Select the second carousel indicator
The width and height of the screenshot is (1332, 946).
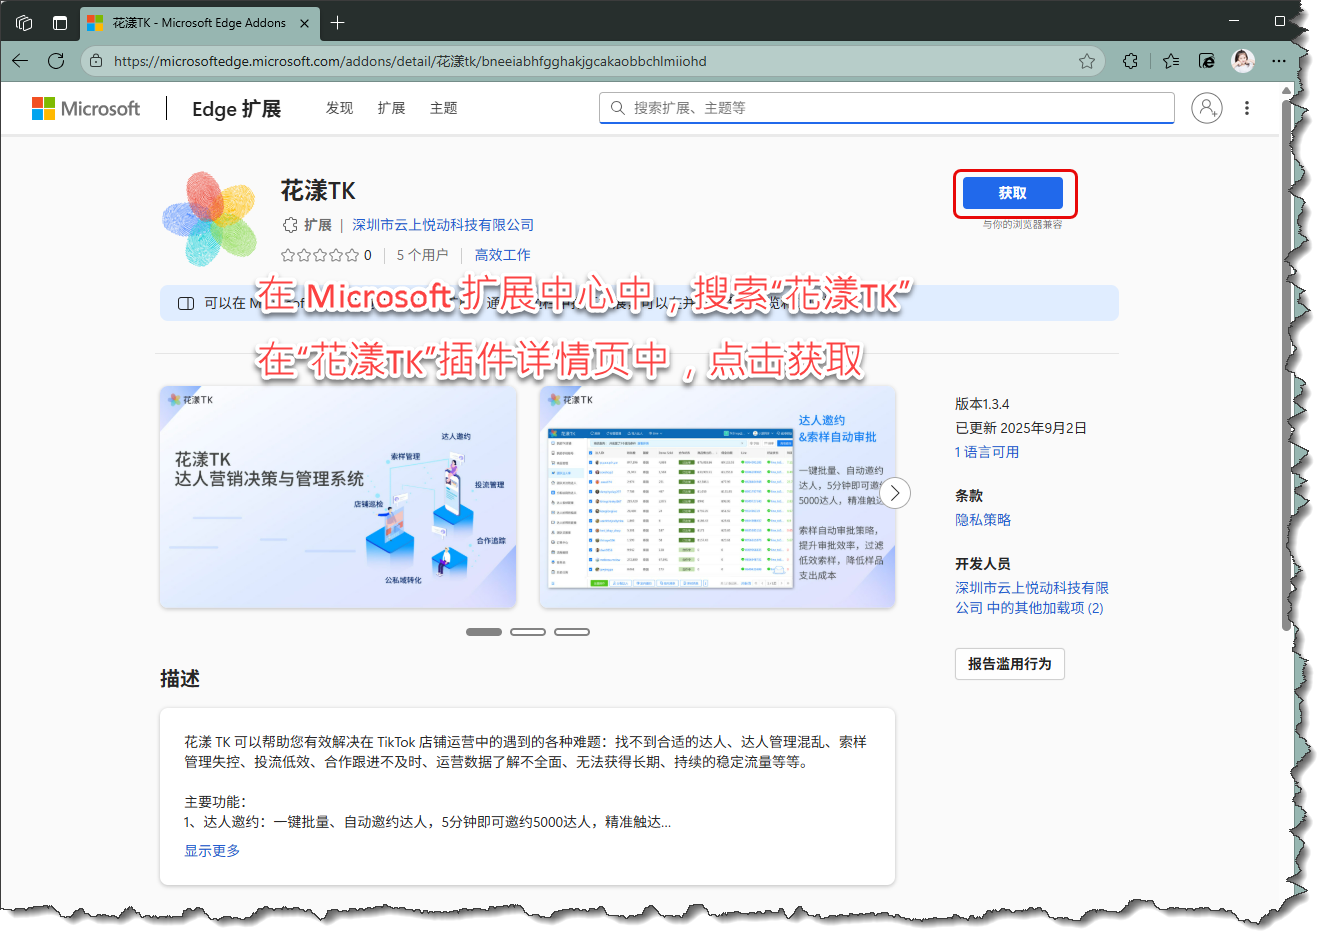(x=528, y=632)
